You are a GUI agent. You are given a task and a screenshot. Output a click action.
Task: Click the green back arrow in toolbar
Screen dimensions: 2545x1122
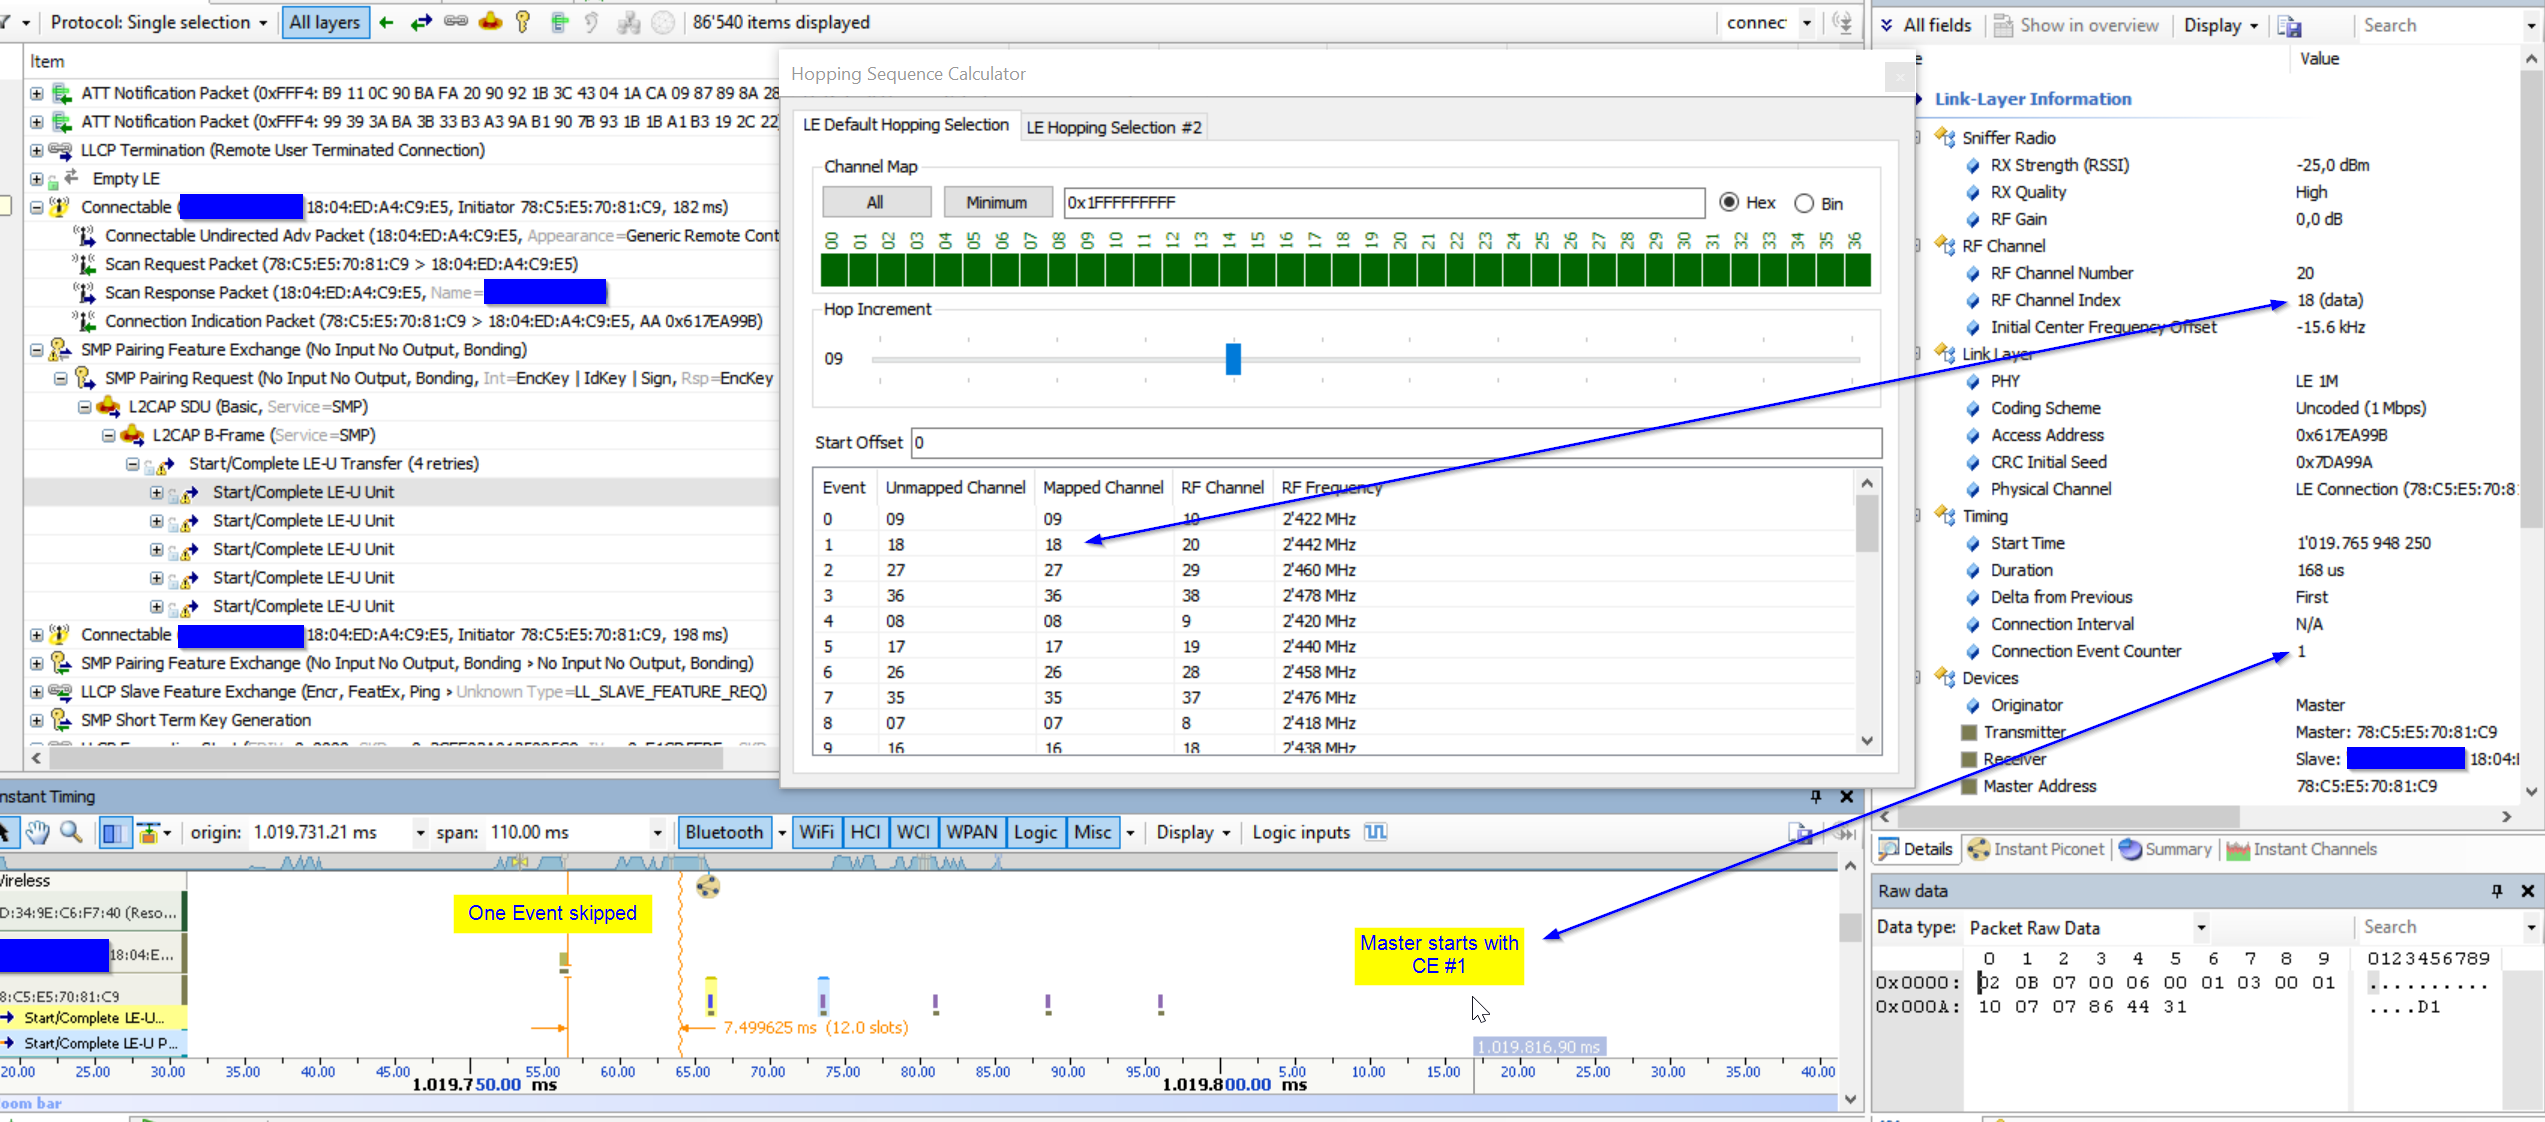[386, 22]
